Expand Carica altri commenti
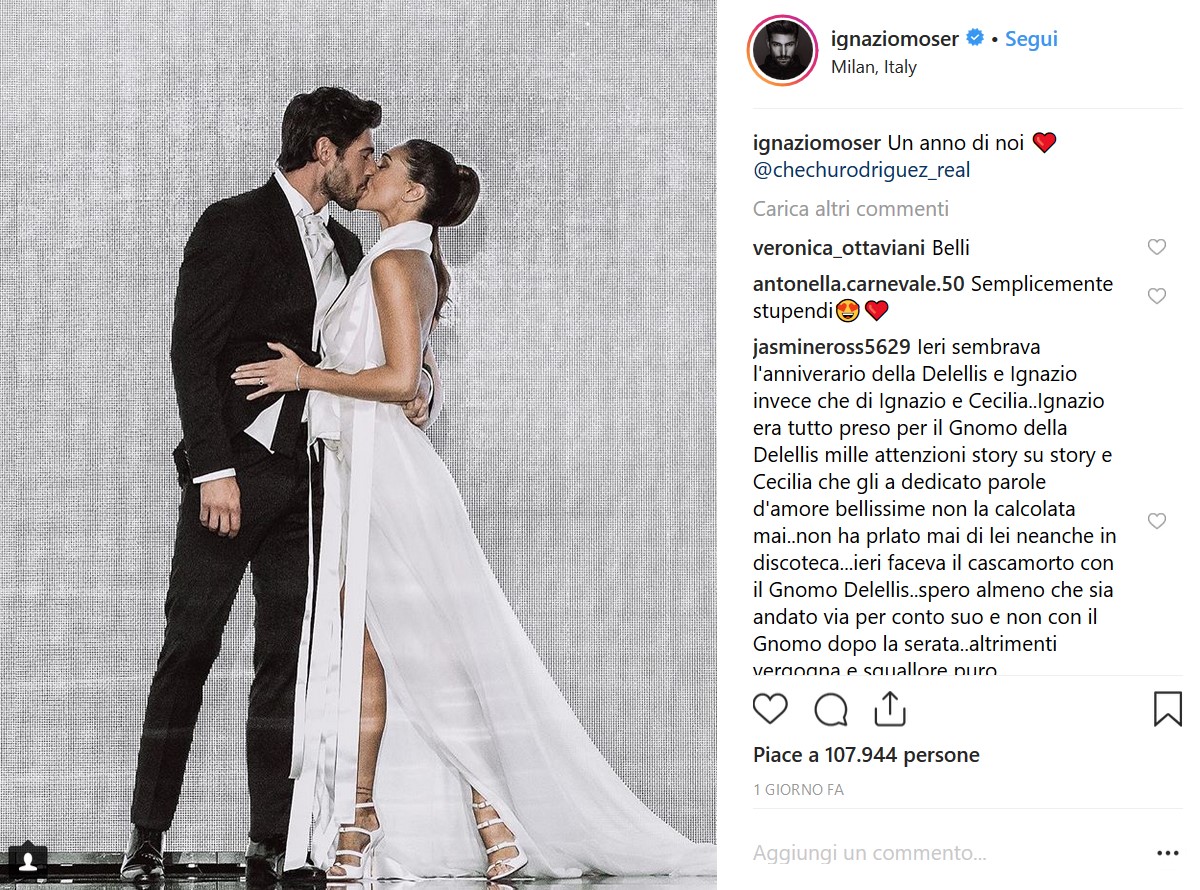Image resolution: width=1200 pixels, height=890 pixels. [851, 209]
